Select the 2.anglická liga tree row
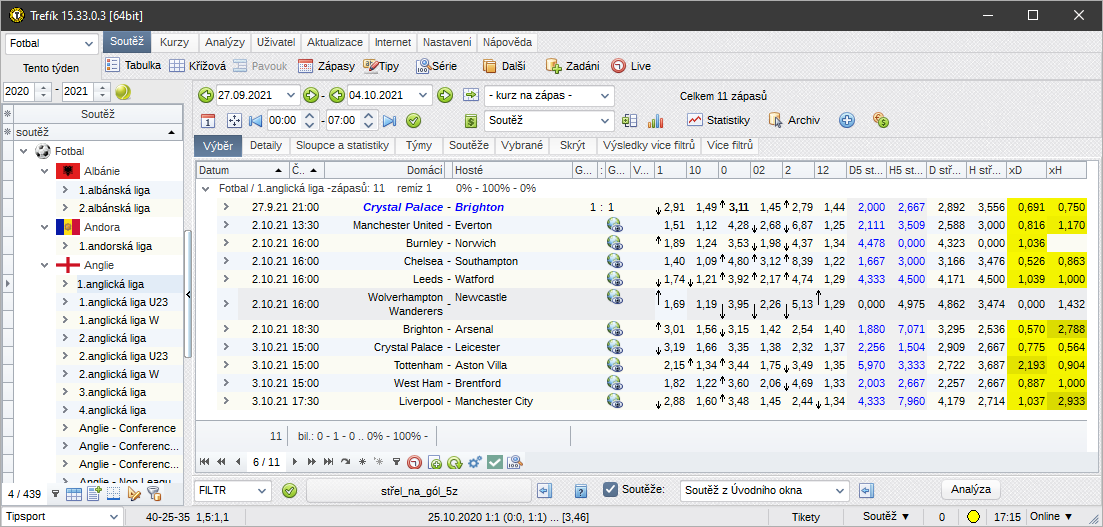1103x527 pixels. point(113,338)
